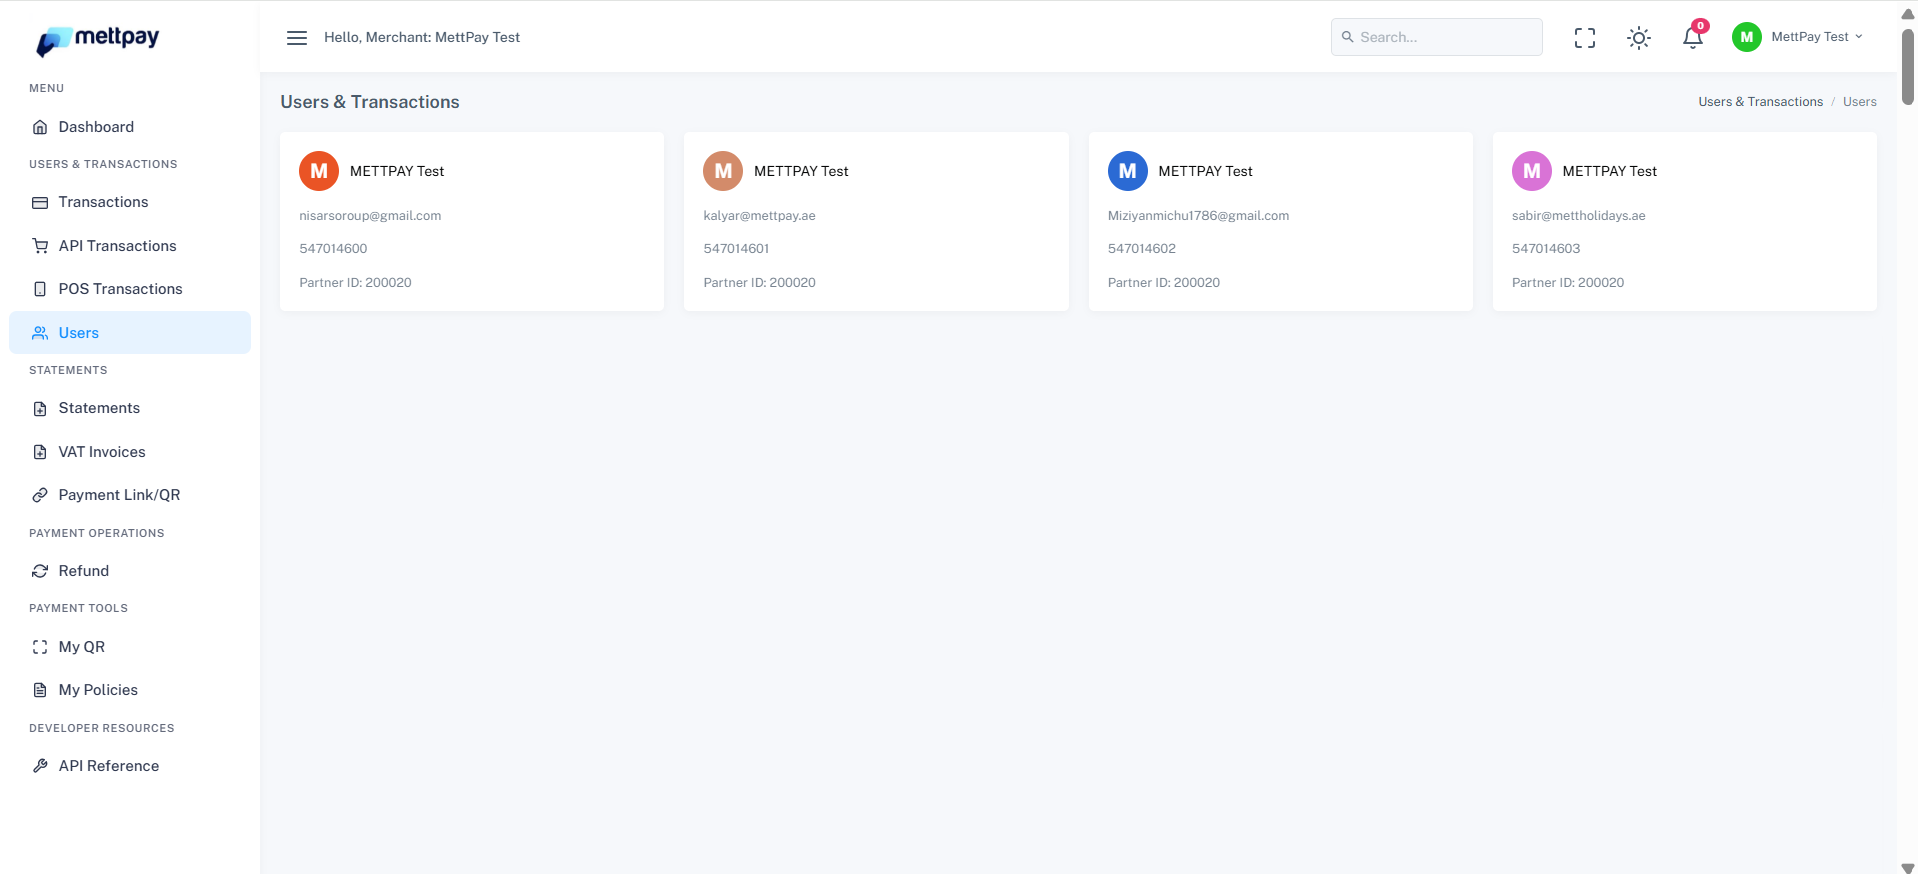This screenshot has height=874, width=1918.
Task: Open API Reference page
Action: tap(130, 766)
